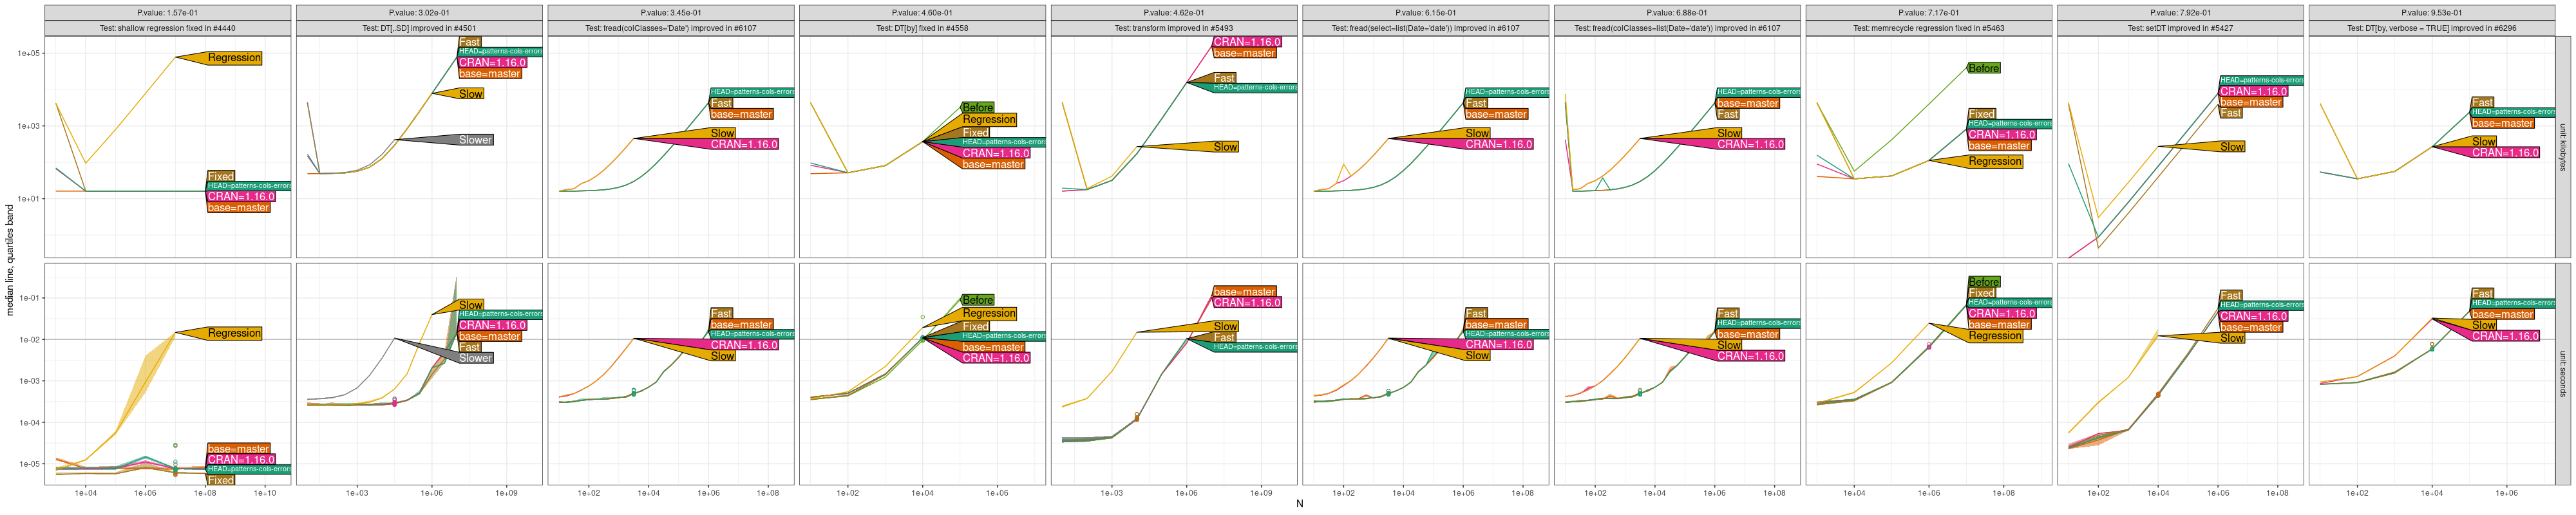This screenshot has height=515, width=2576.
Task: Click gray 'Slower' label in DT[,.SD] kilobytes panel
Action: click(x=475, y=140)
